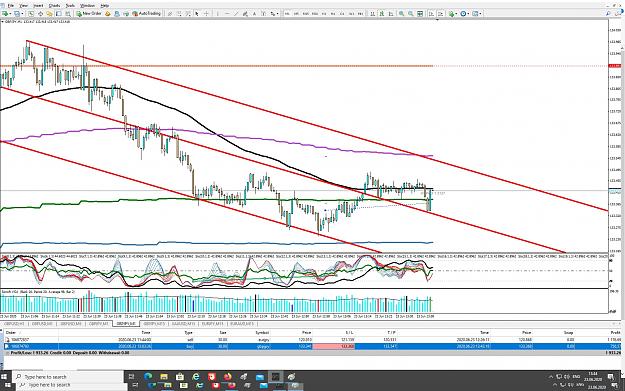Select the M1 timeframe button
This screenshot has height=391, width=625.
coord(287,14)
